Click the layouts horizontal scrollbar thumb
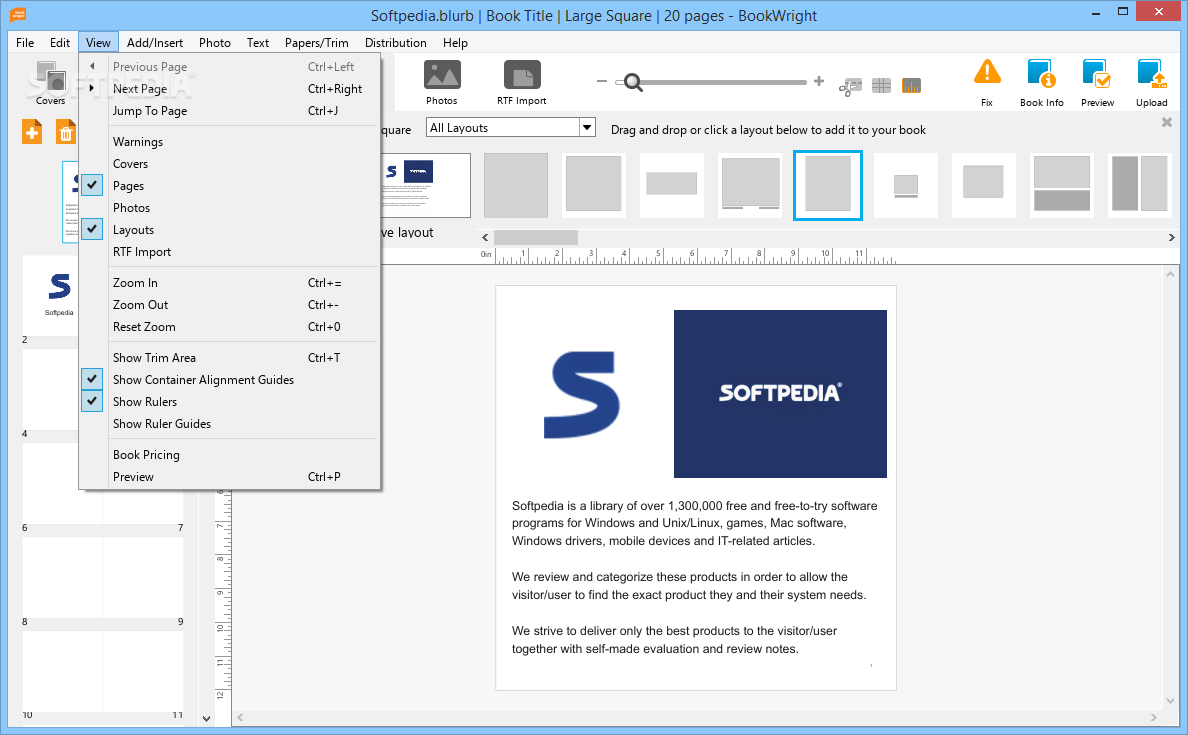1188x735 pixels. [536, 237]
